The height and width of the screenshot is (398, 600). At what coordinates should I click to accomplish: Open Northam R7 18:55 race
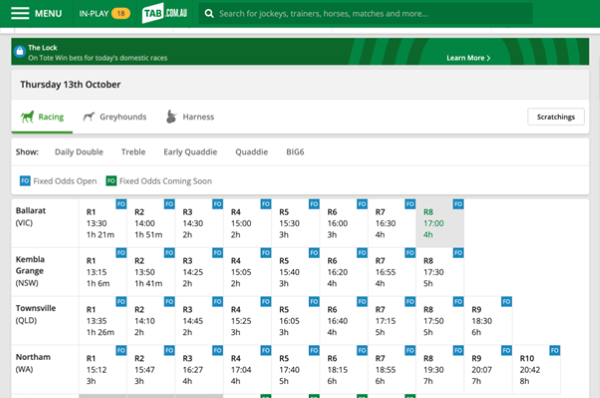point(392,370)
